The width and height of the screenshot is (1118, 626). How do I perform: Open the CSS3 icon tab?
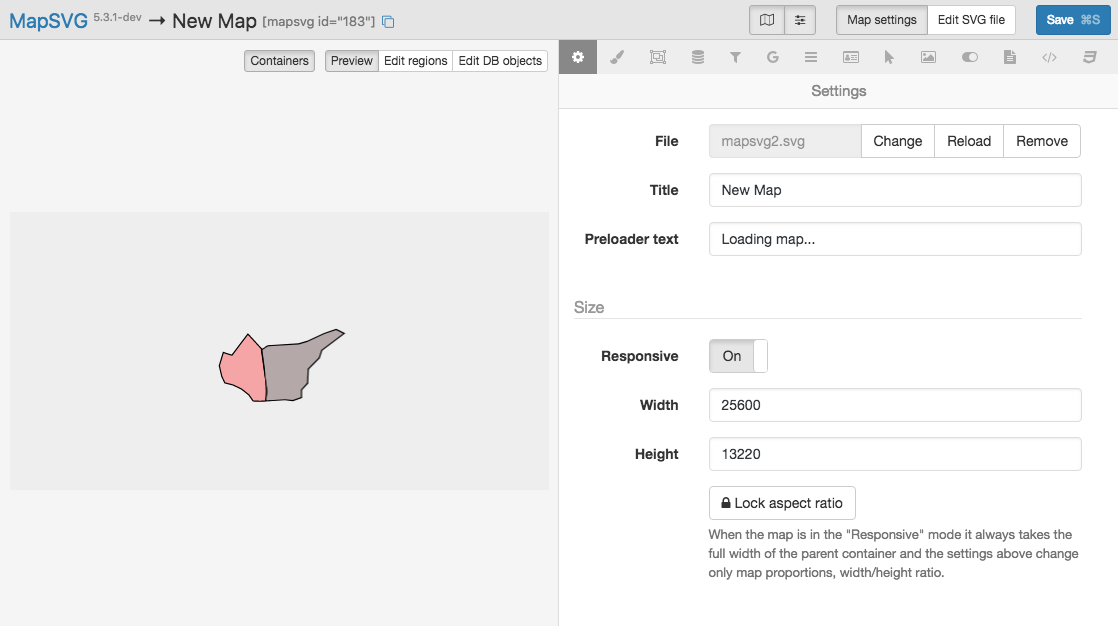(1089, 57)
